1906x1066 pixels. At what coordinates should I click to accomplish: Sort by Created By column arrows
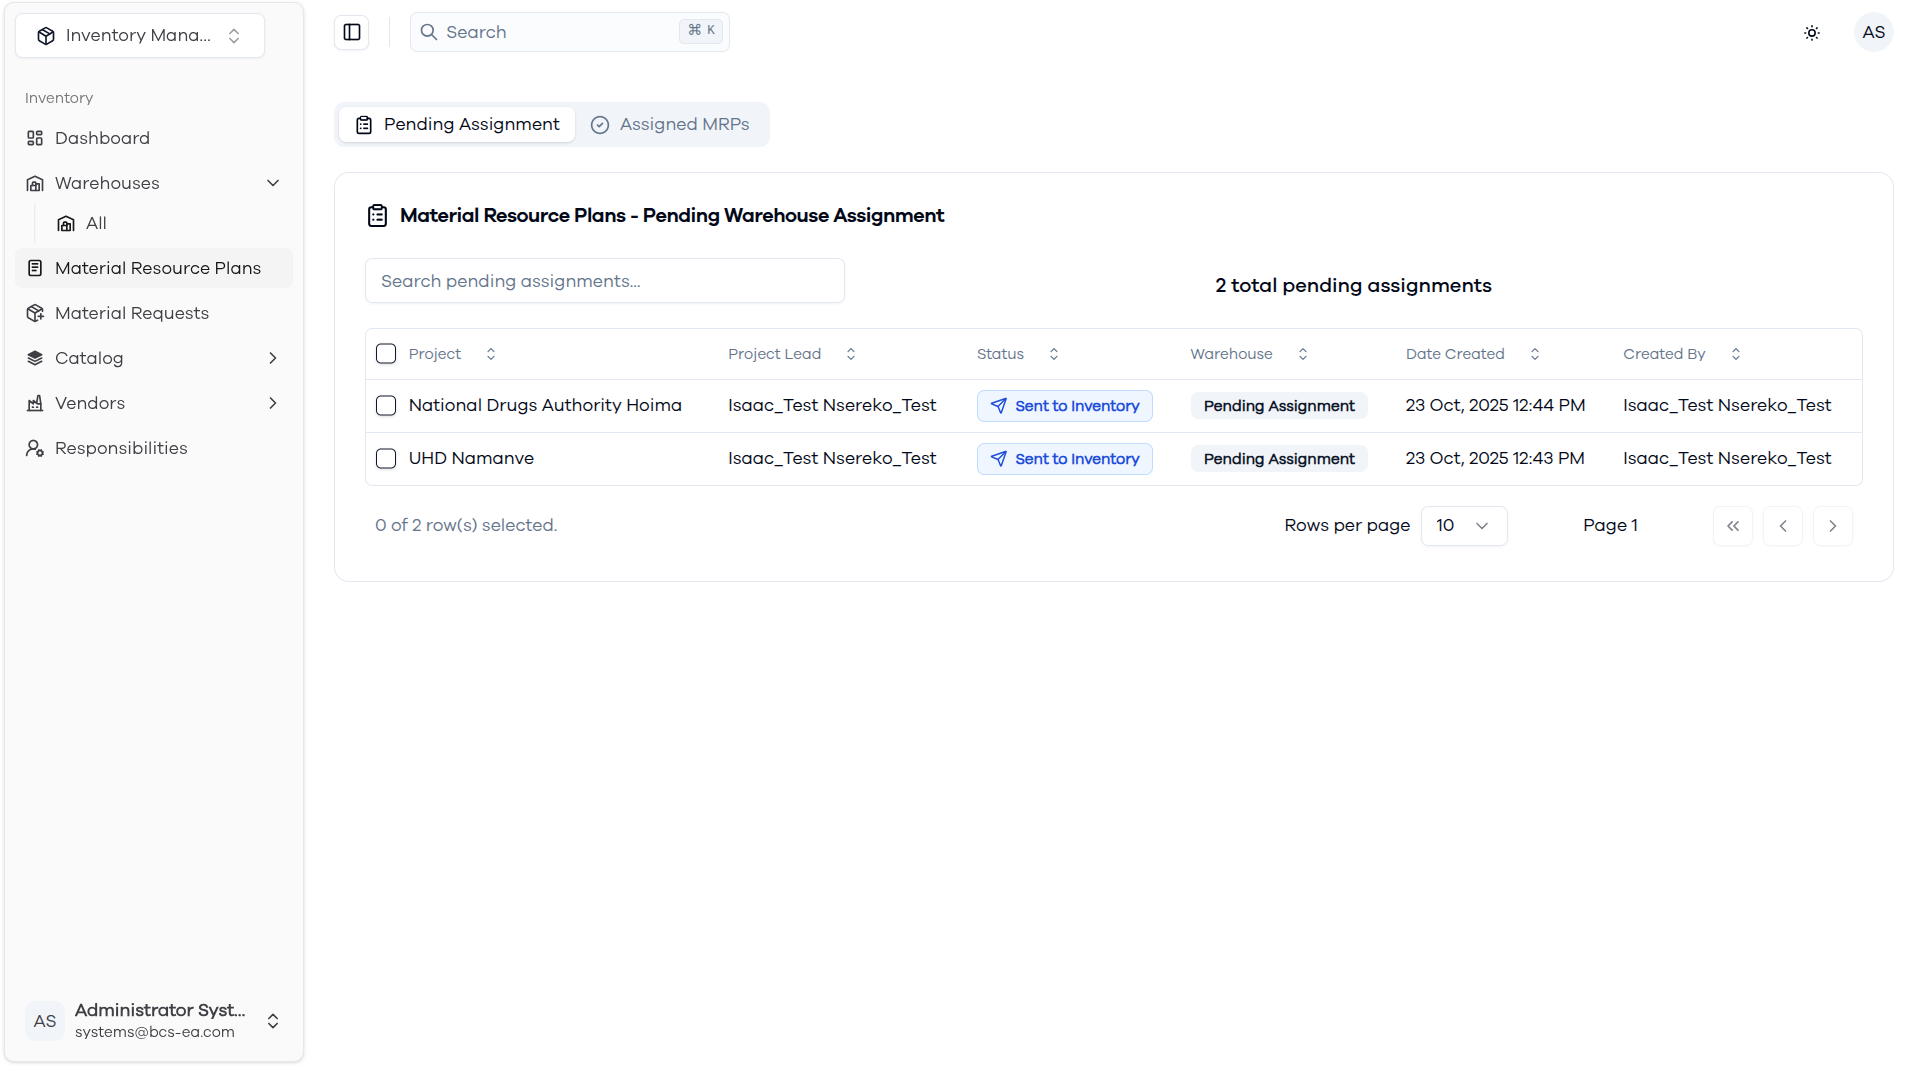coord(1736,354)
